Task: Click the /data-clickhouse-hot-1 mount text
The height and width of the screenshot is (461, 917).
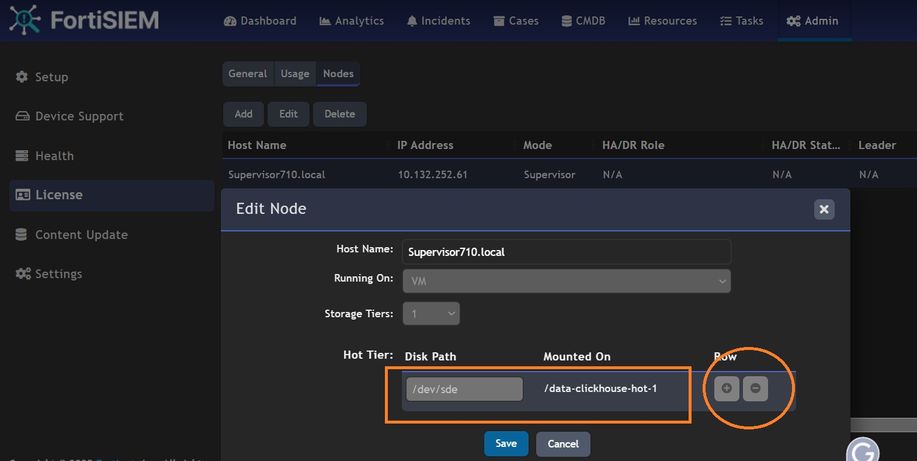Action: pos(601,388)
